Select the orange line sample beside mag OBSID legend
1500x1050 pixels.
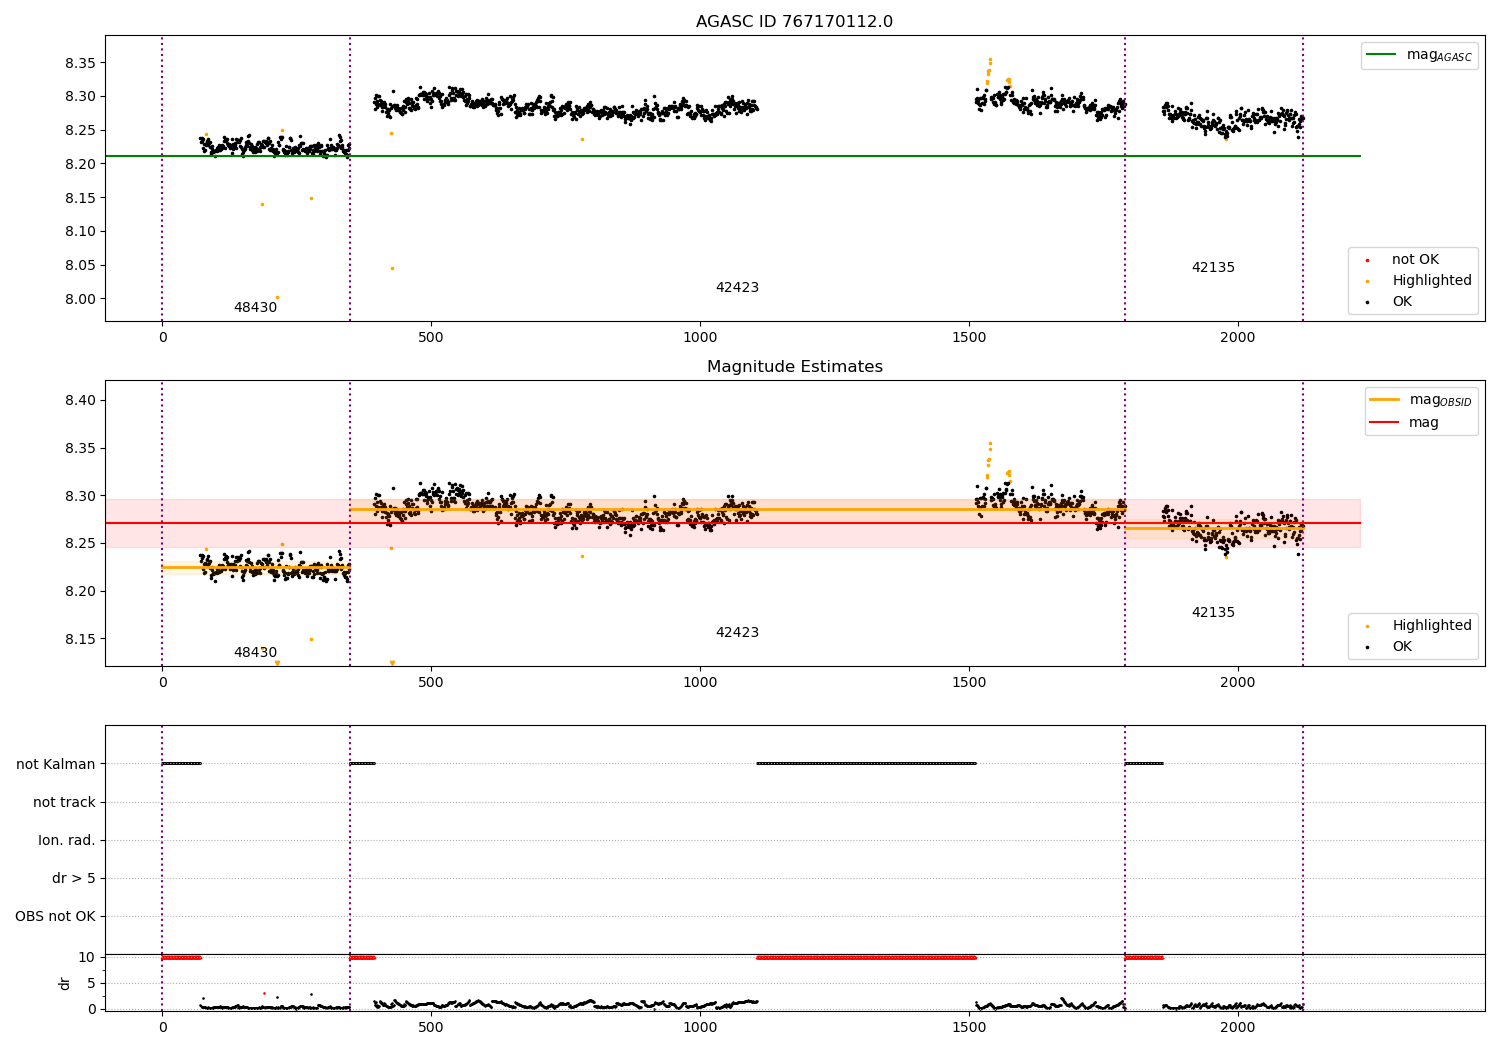point(1385,400)
